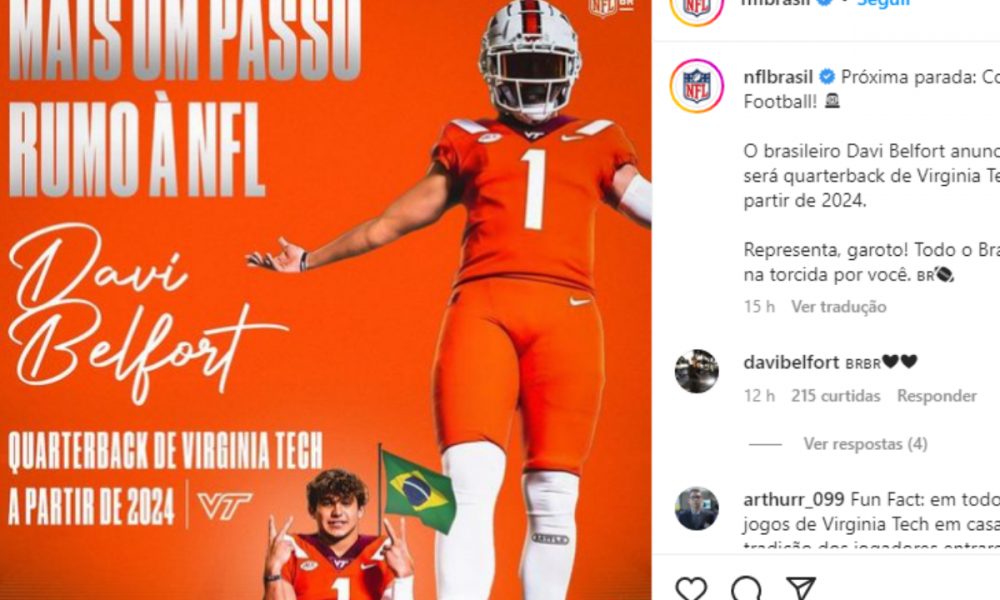Open the davibelfort username link

point(791,362)
